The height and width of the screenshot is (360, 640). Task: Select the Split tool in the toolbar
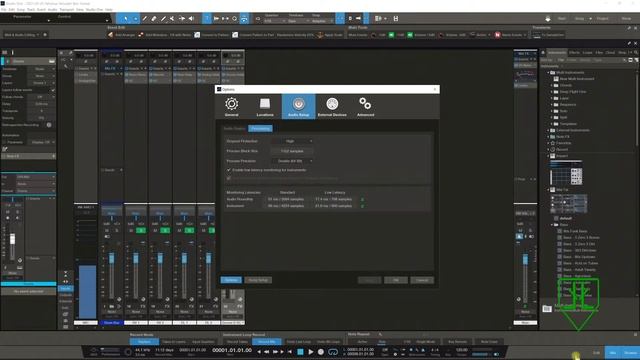click(x=144, y=18)
